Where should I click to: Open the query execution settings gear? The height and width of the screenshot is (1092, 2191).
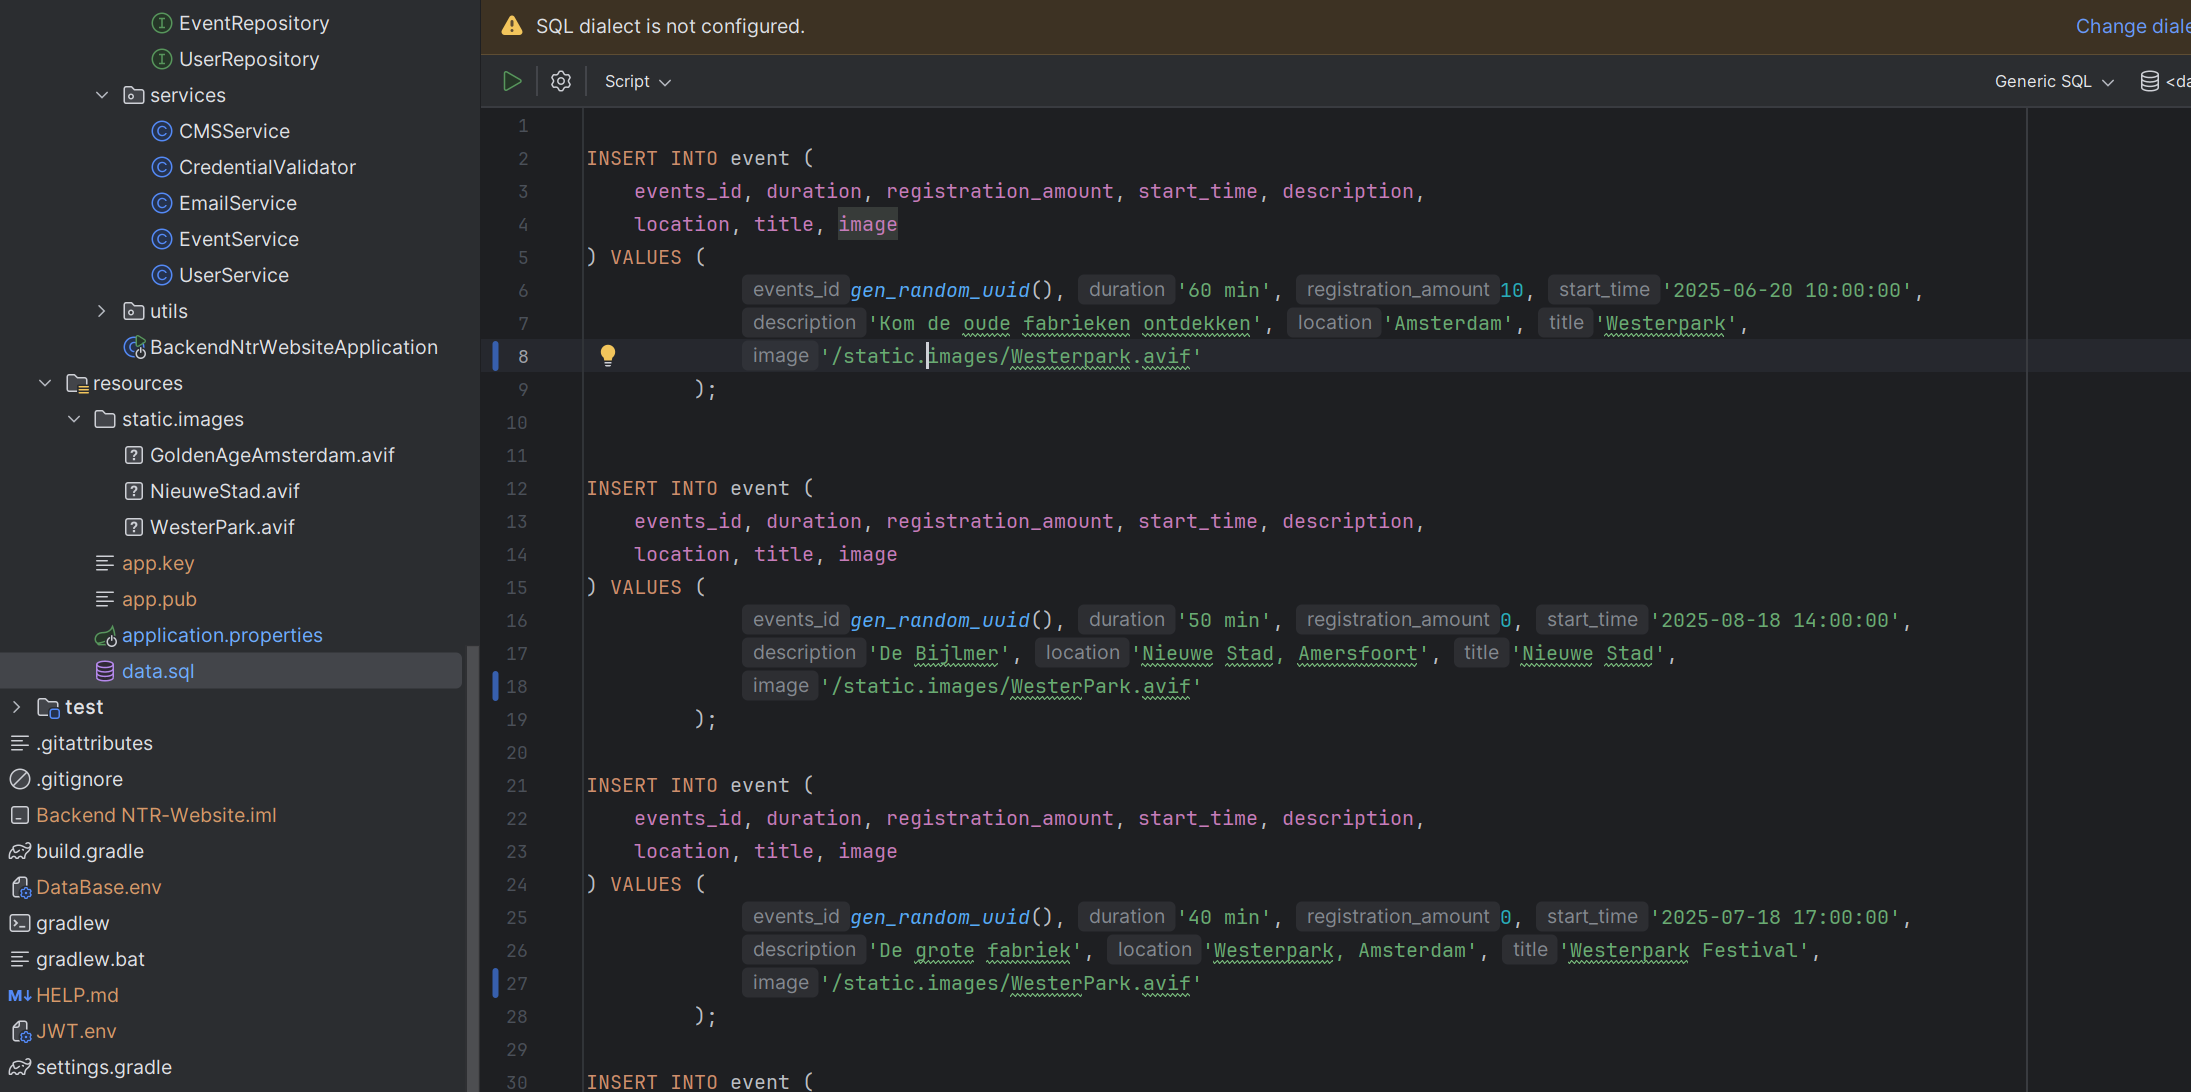561,81
